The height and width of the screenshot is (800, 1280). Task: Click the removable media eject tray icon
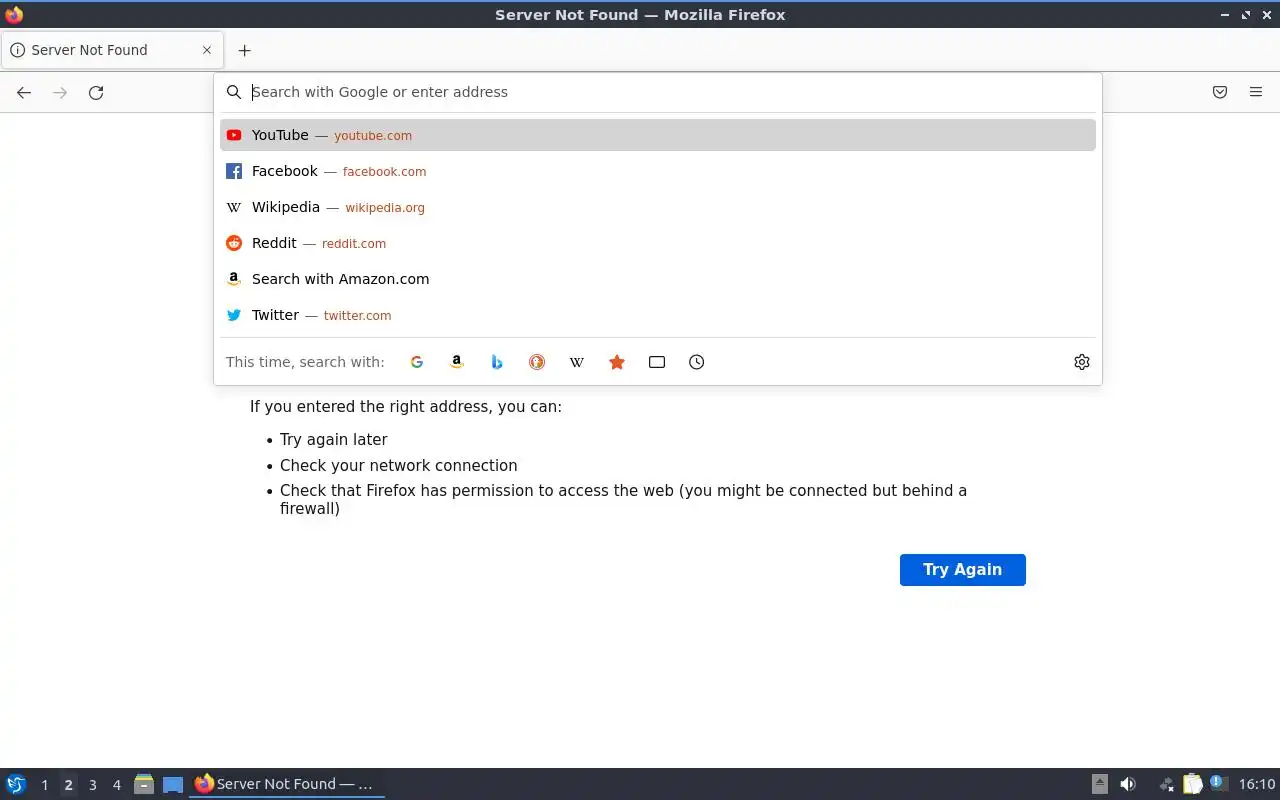[1100, 784]
